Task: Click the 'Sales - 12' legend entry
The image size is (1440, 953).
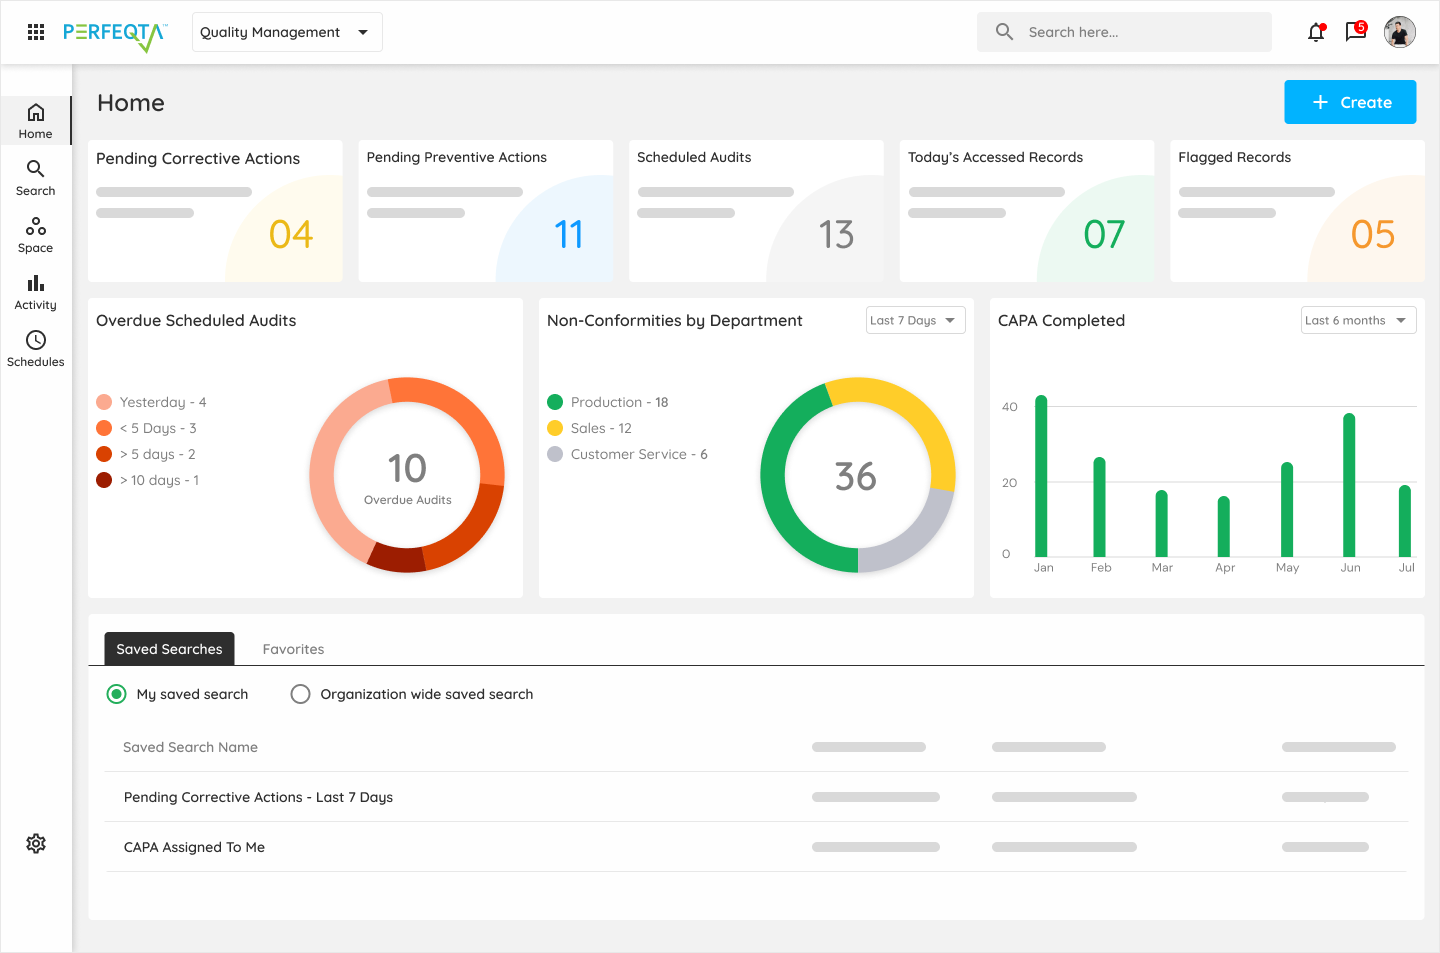Action: [590, 428]
